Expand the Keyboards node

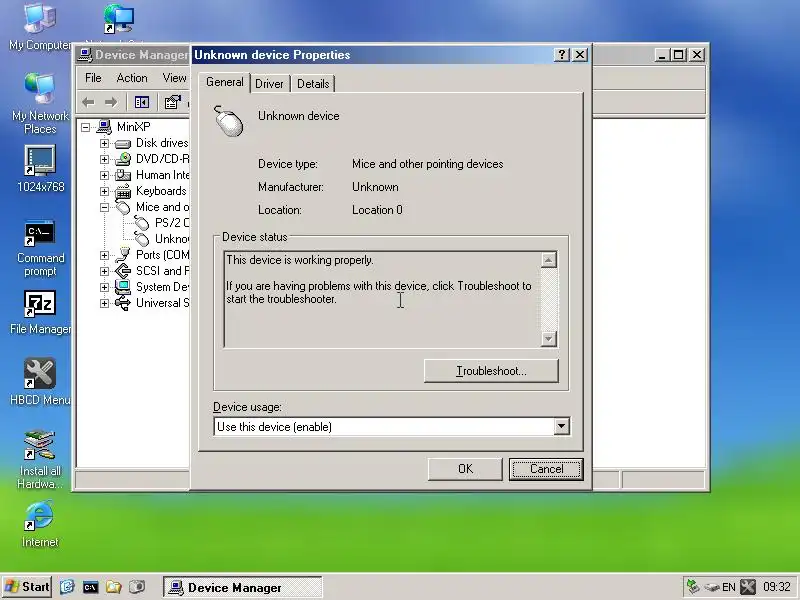(105, 191)
